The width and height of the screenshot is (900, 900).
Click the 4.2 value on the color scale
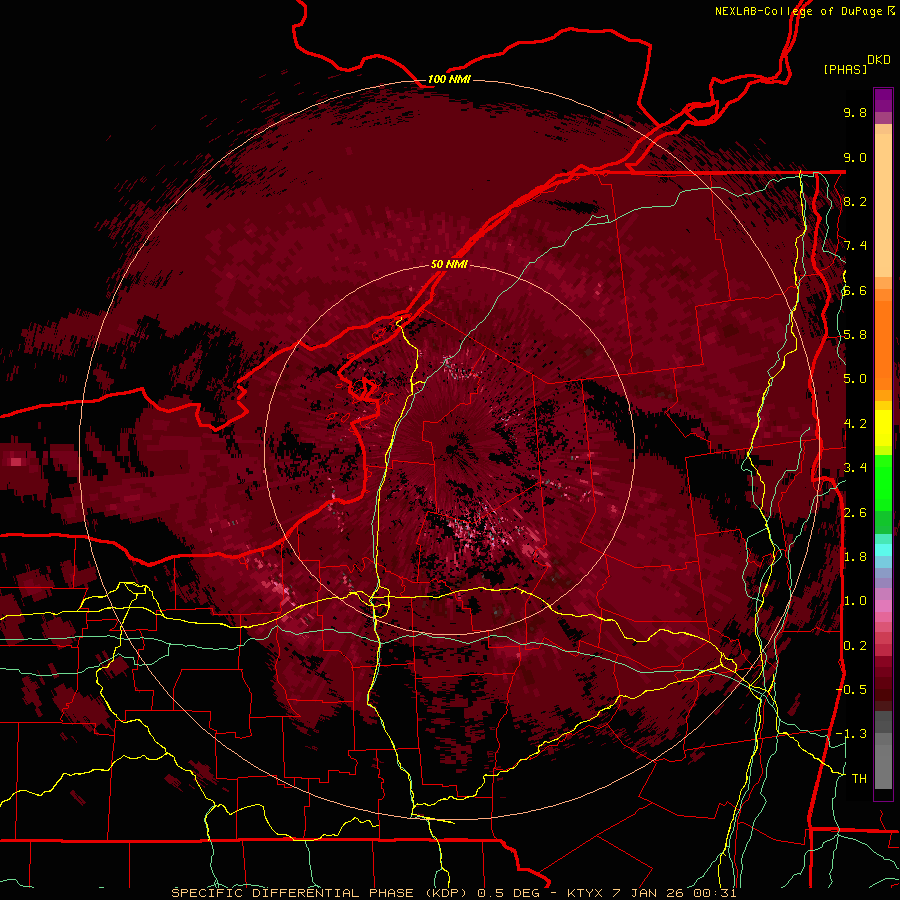coord(855,423)
